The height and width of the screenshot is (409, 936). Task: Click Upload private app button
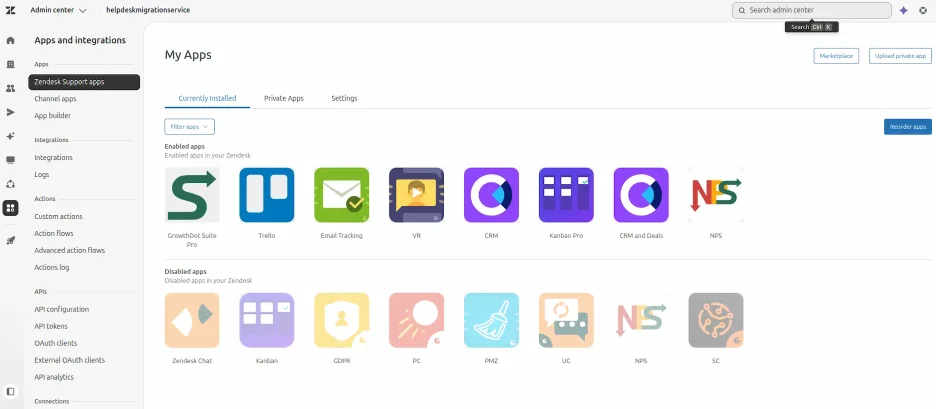tap(900, 56)
